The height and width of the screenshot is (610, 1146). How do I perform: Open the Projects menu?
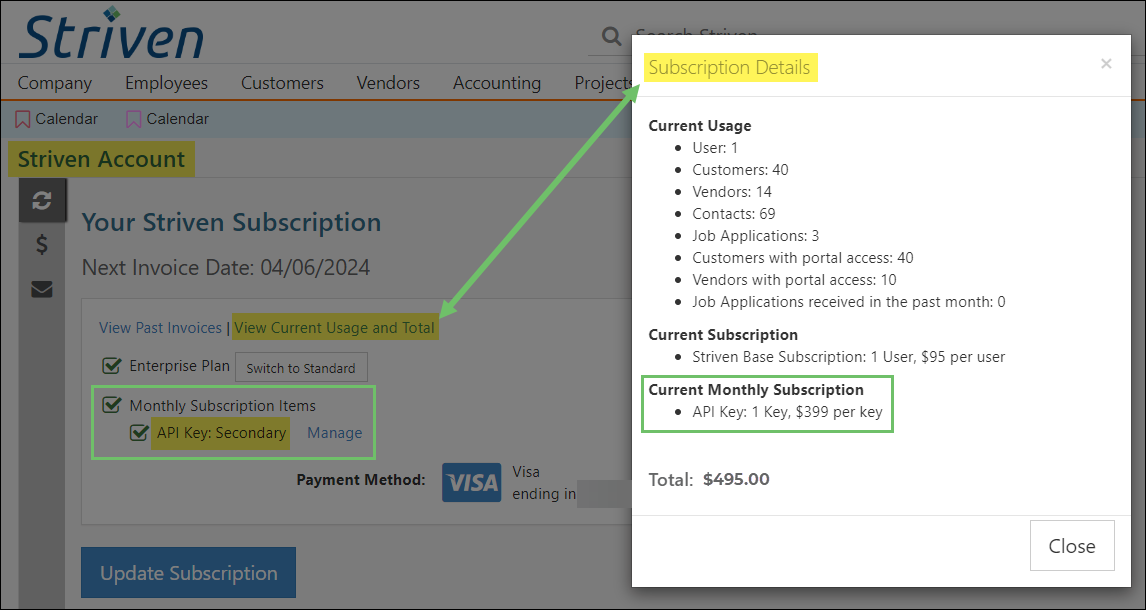click(x=603, y=83)
